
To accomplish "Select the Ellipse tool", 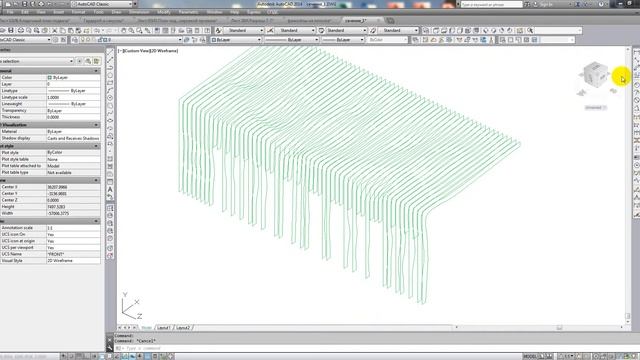I will pyautogui.click(x=110, y=120).
